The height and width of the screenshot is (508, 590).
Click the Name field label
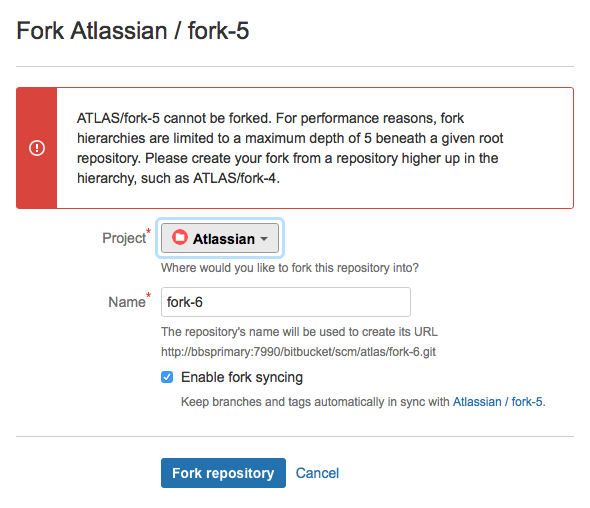coord(127,302)
